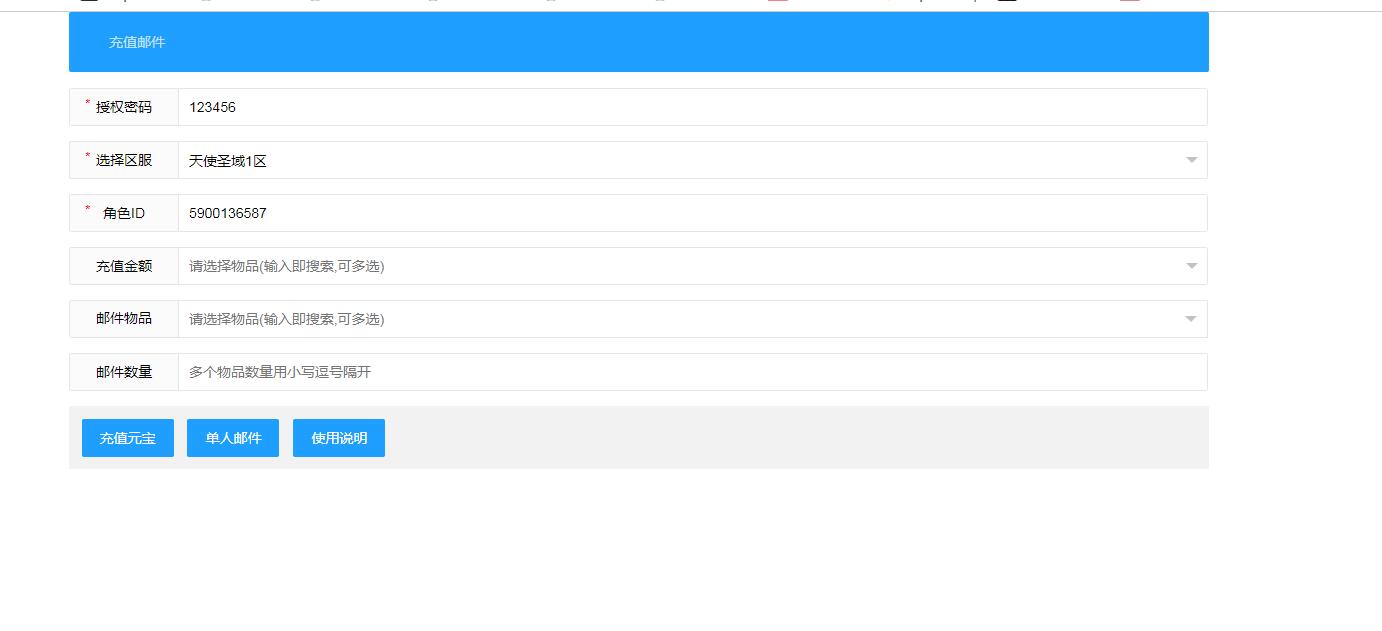Expand the 选择区服 dropdown arrow

coord(1191,160)
